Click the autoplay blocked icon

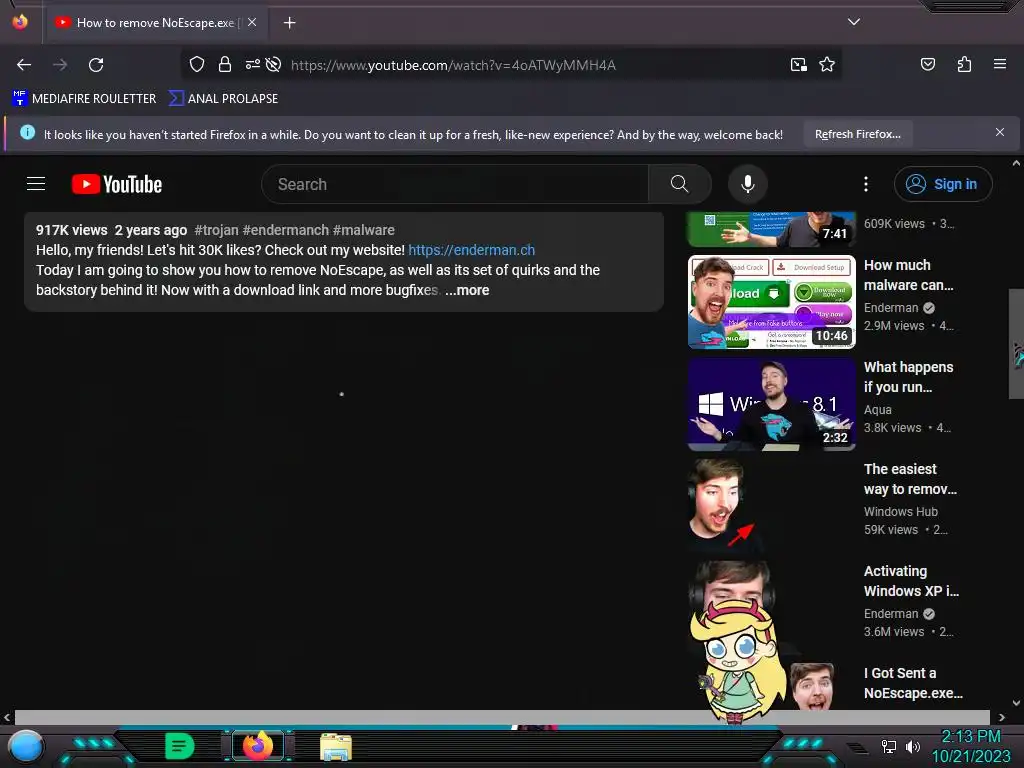(x=274, y=64)
